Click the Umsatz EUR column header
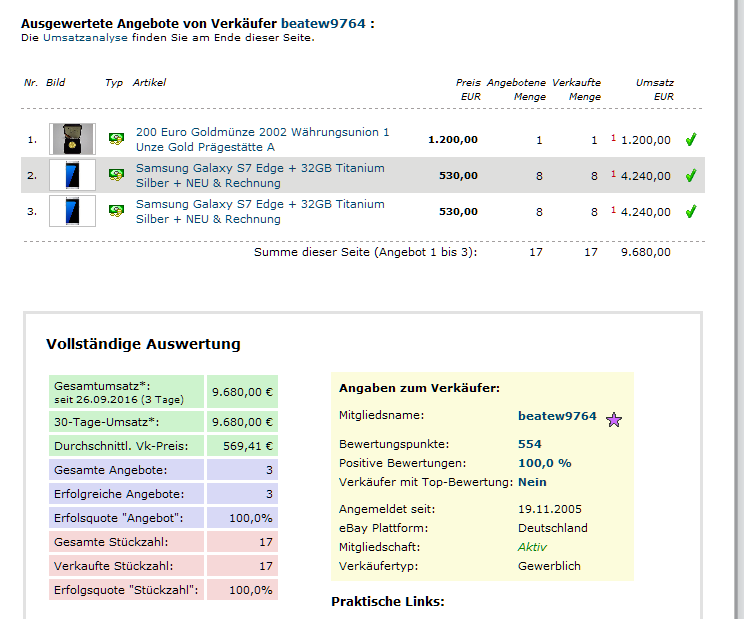This screenshot has width=744, height=619. 655,90
